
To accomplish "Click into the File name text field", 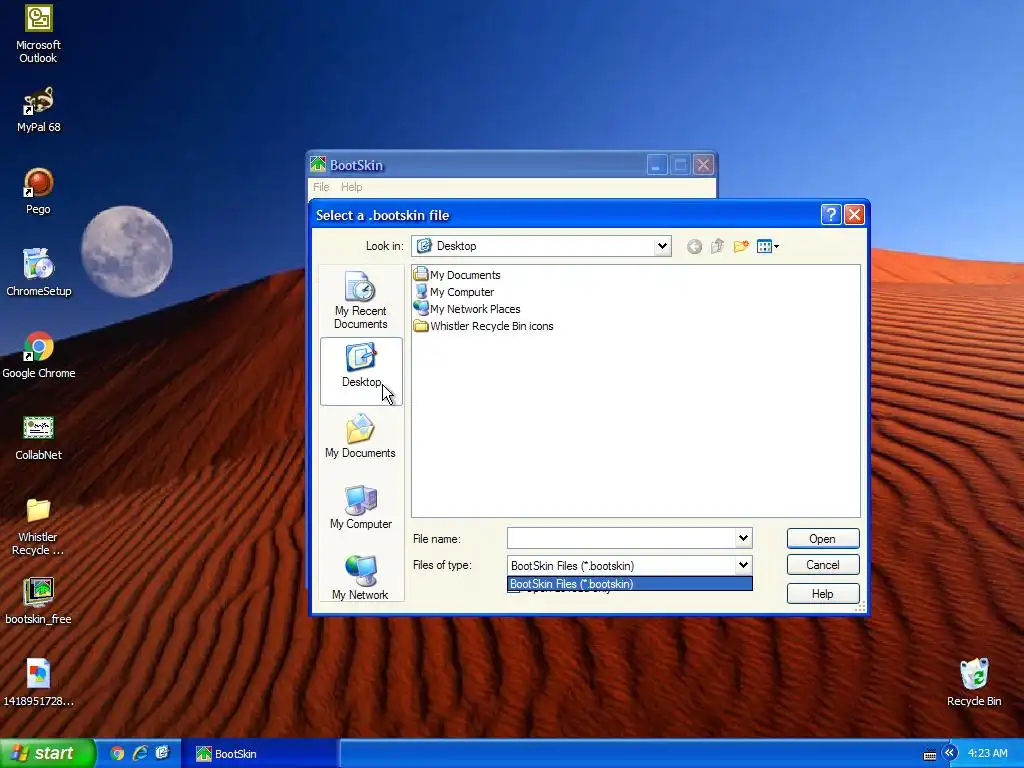I will point(621,538).
